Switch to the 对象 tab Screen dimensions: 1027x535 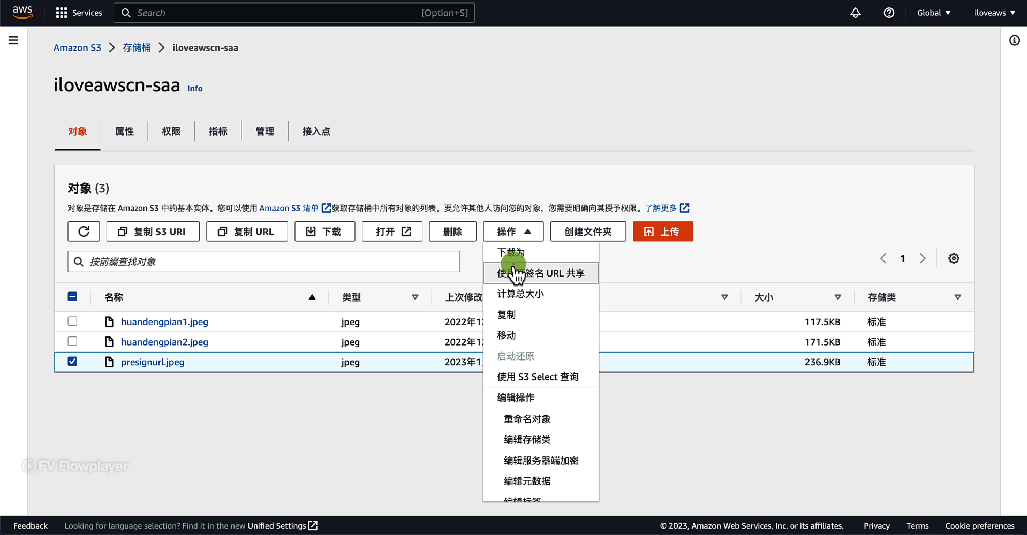pyautogui.click(x=77, y=132)
